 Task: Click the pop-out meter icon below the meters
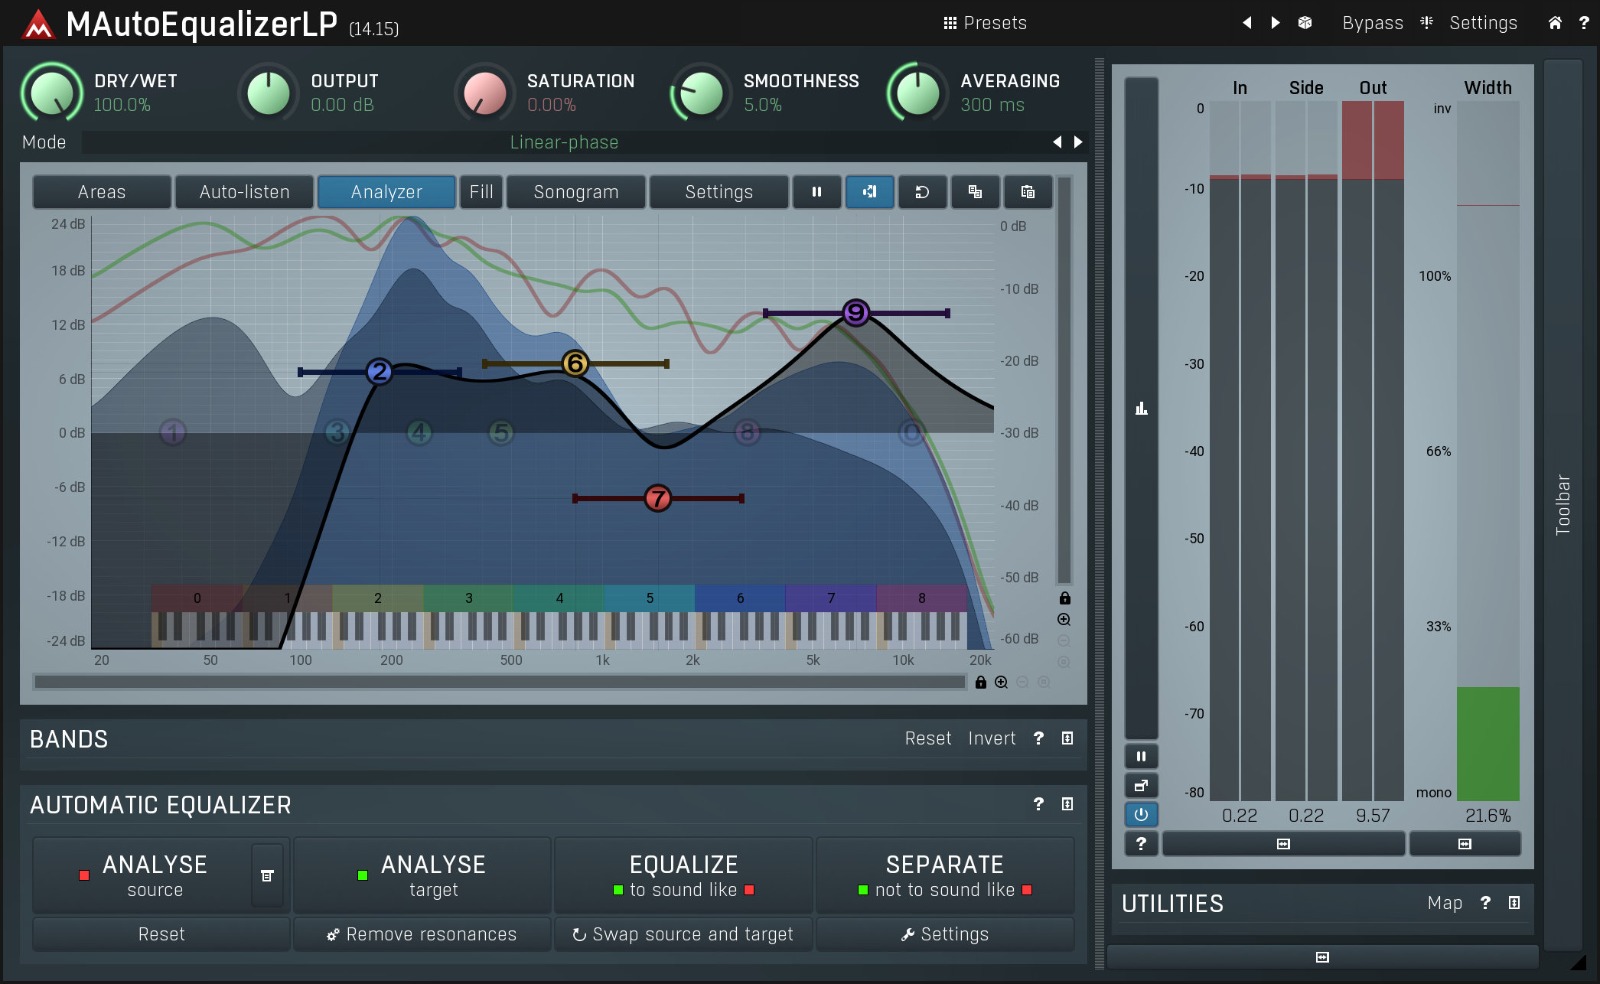[x=1141, y=784]
